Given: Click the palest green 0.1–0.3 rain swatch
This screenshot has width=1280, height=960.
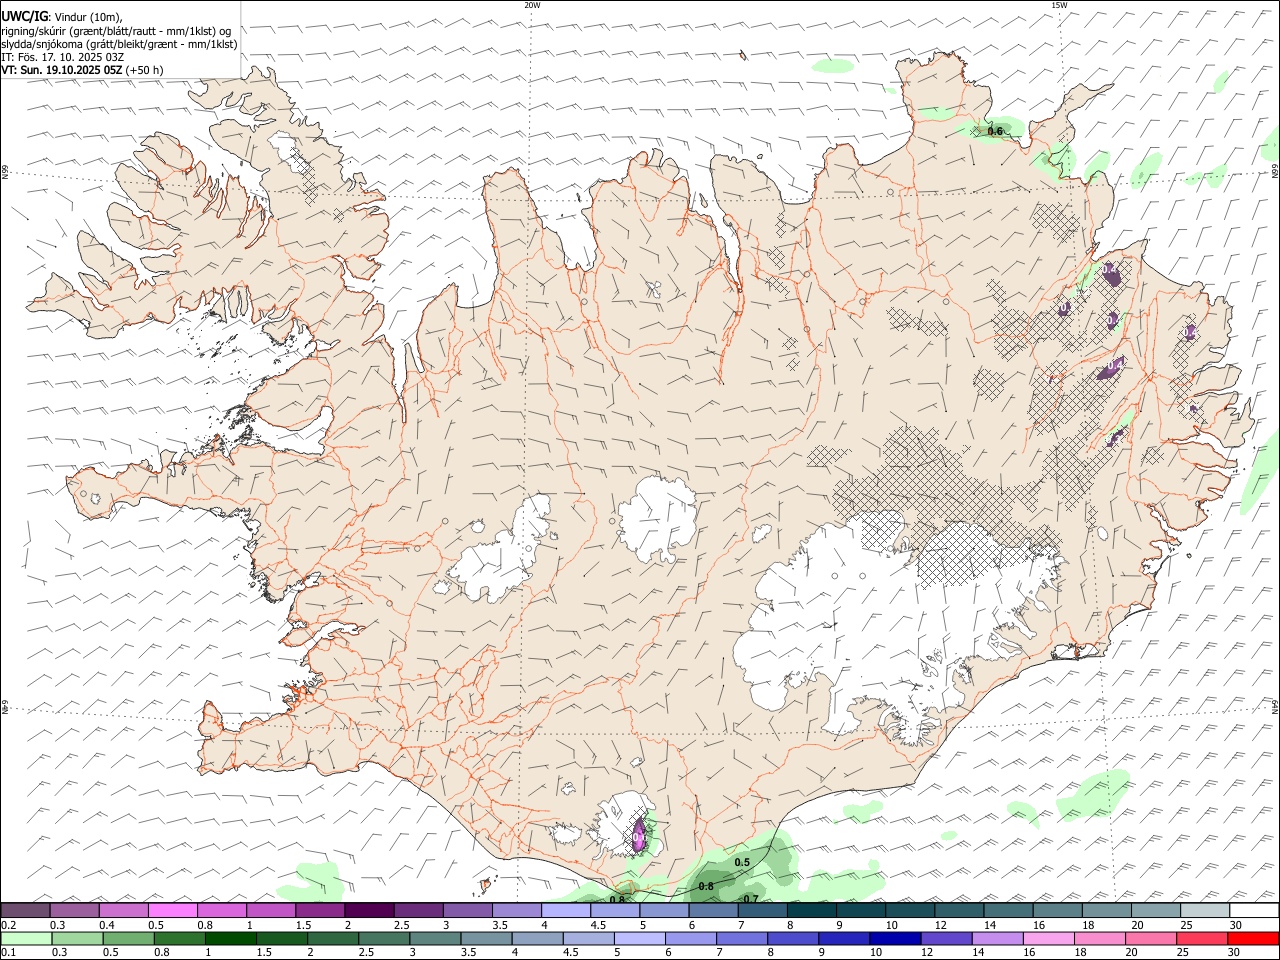Looking at the screenshot, I should [26, 939].
